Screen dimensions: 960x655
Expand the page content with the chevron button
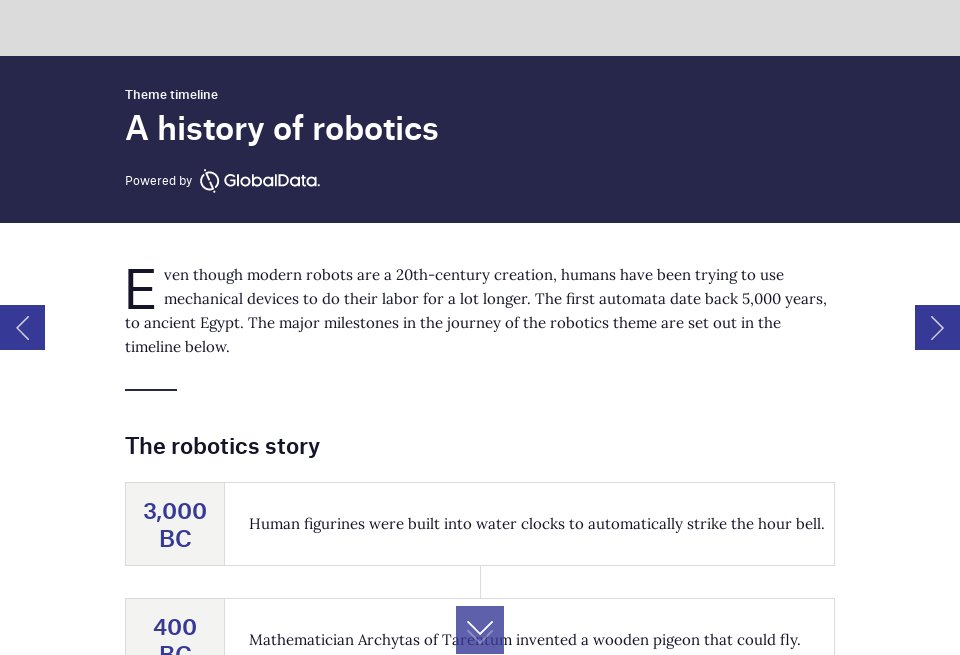pos(480,629)
